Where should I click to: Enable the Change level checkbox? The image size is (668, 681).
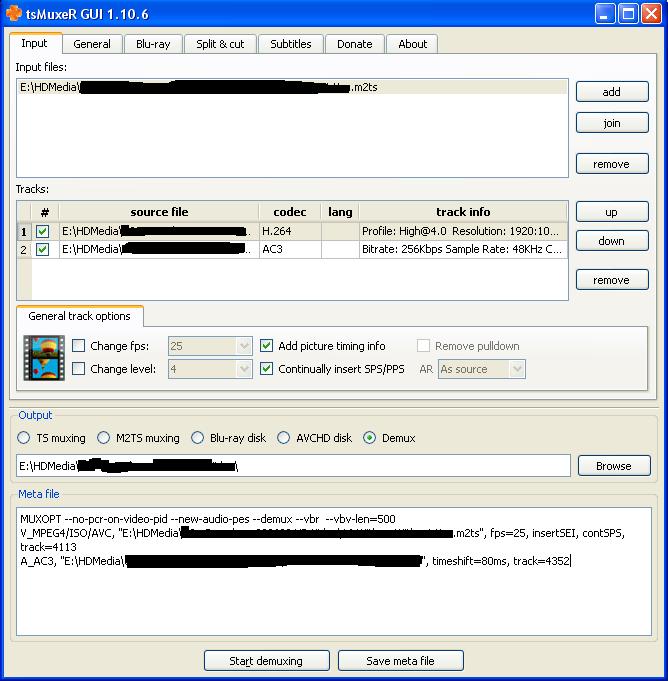pyautogui.click(x=78, y=369)
